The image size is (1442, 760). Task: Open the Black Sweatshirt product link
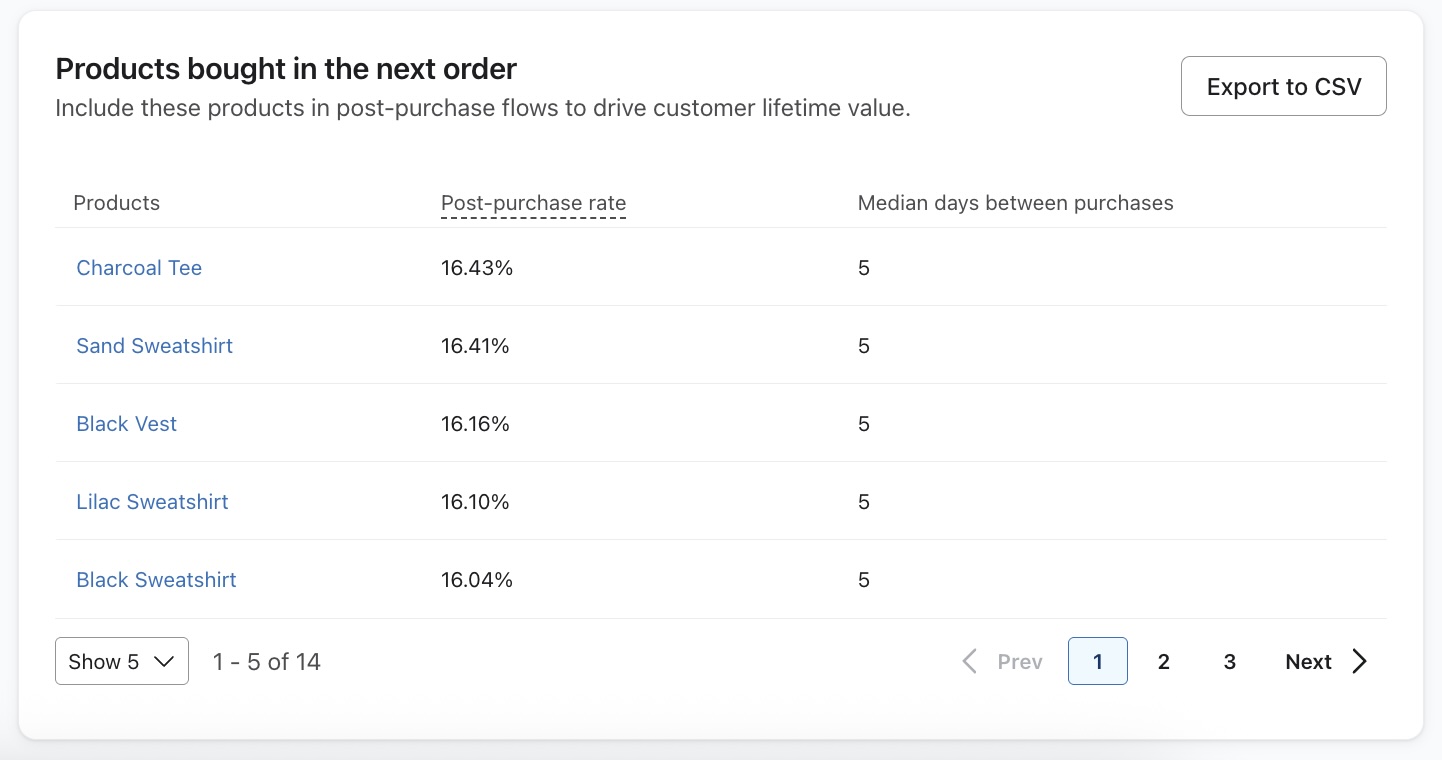pyautogui.click(x=156, y=580)
